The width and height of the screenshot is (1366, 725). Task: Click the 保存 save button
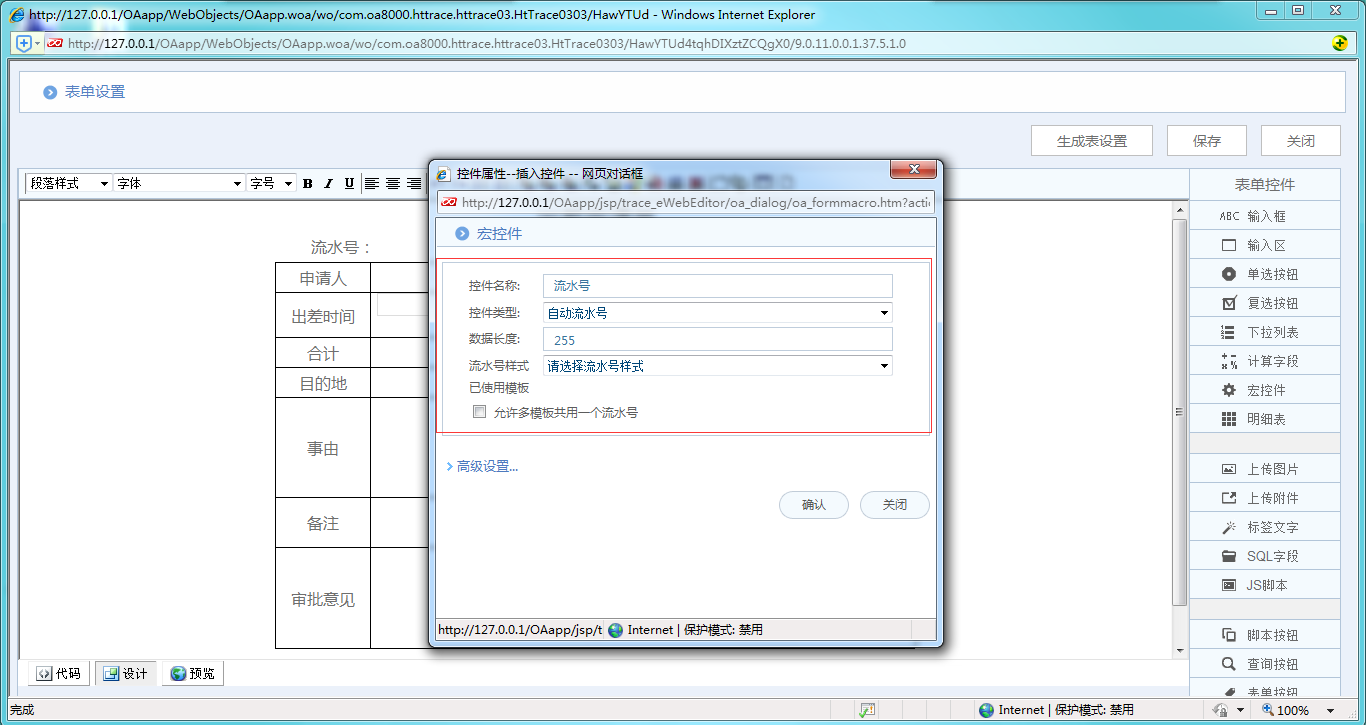[x=1207, y=141]
